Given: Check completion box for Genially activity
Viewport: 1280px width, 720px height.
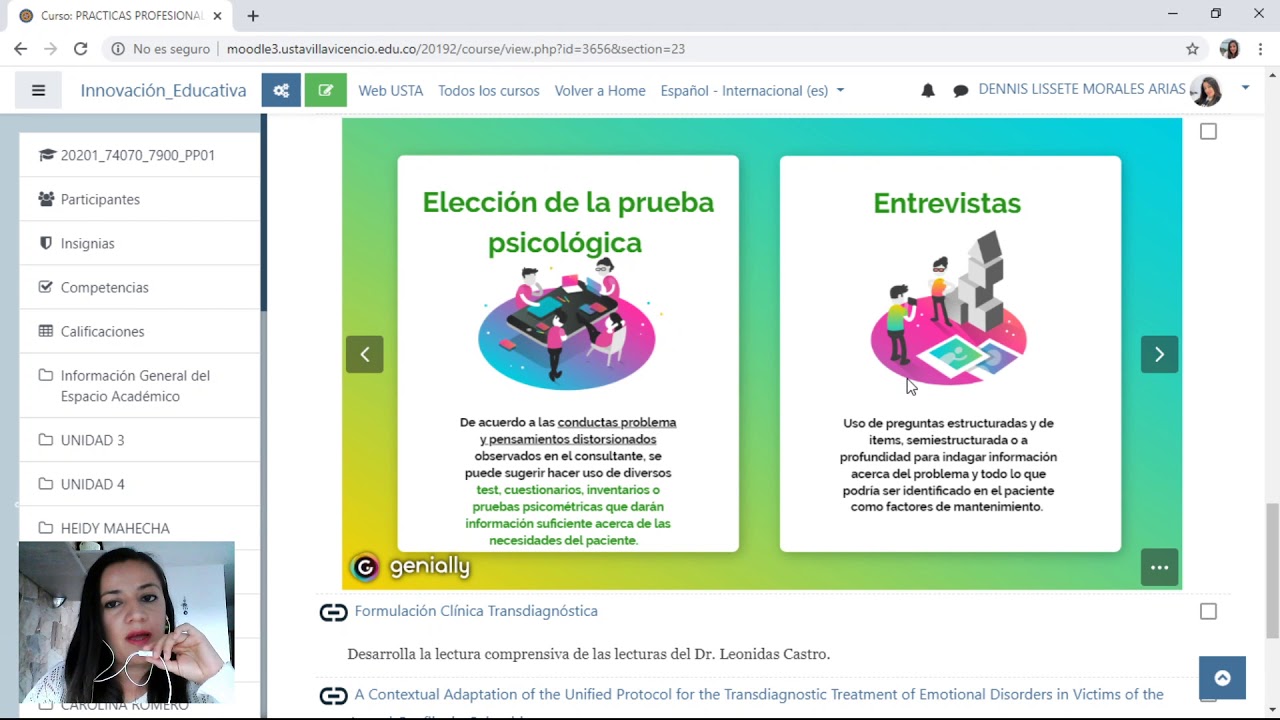Looking at the screenshot, I should 1208,131.
